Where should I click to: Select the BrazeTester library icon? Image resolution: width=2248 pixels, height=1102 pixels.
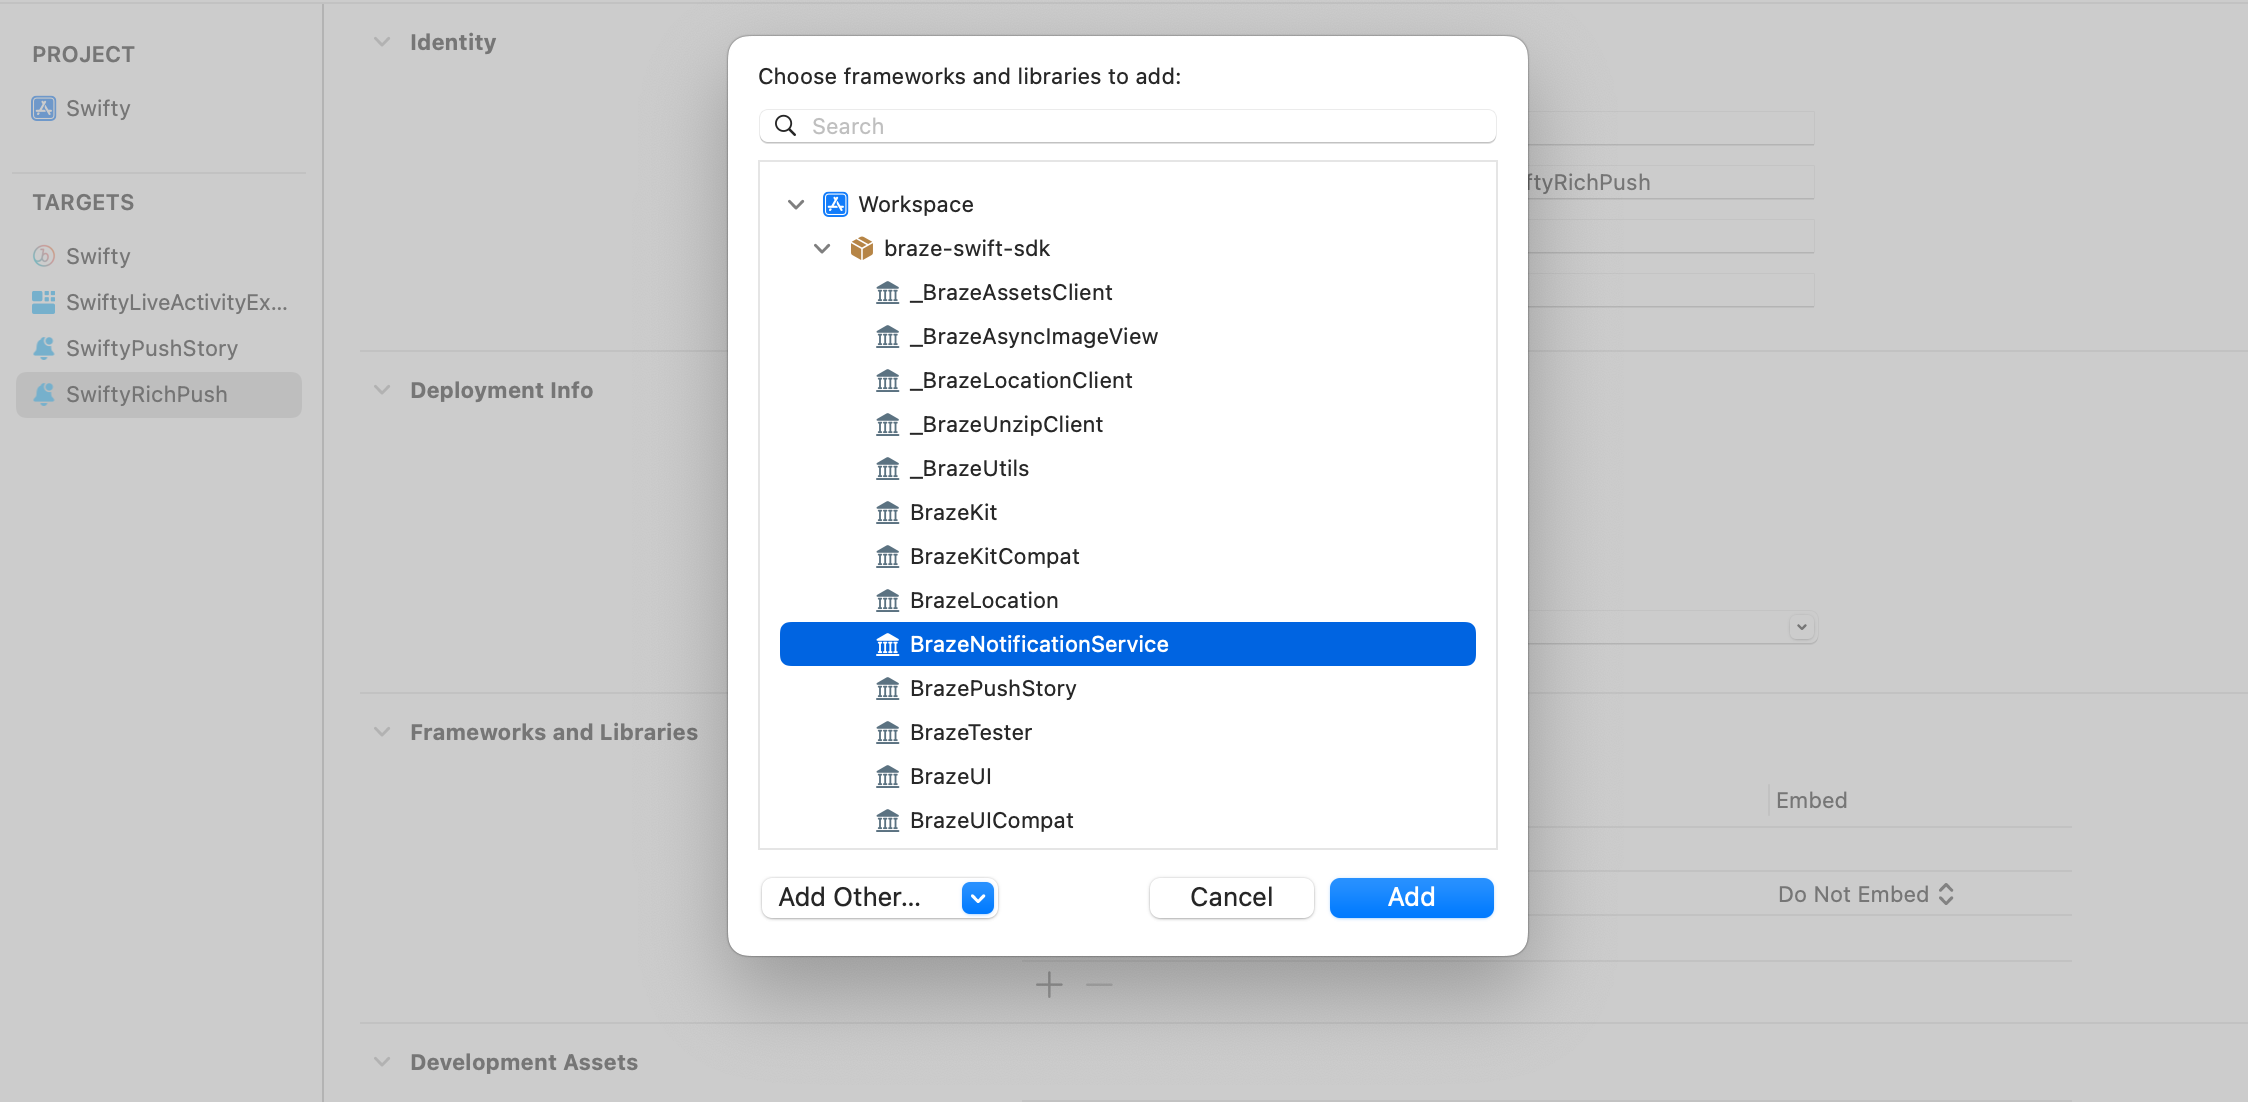pyautogui.click(x=886, y=731)
